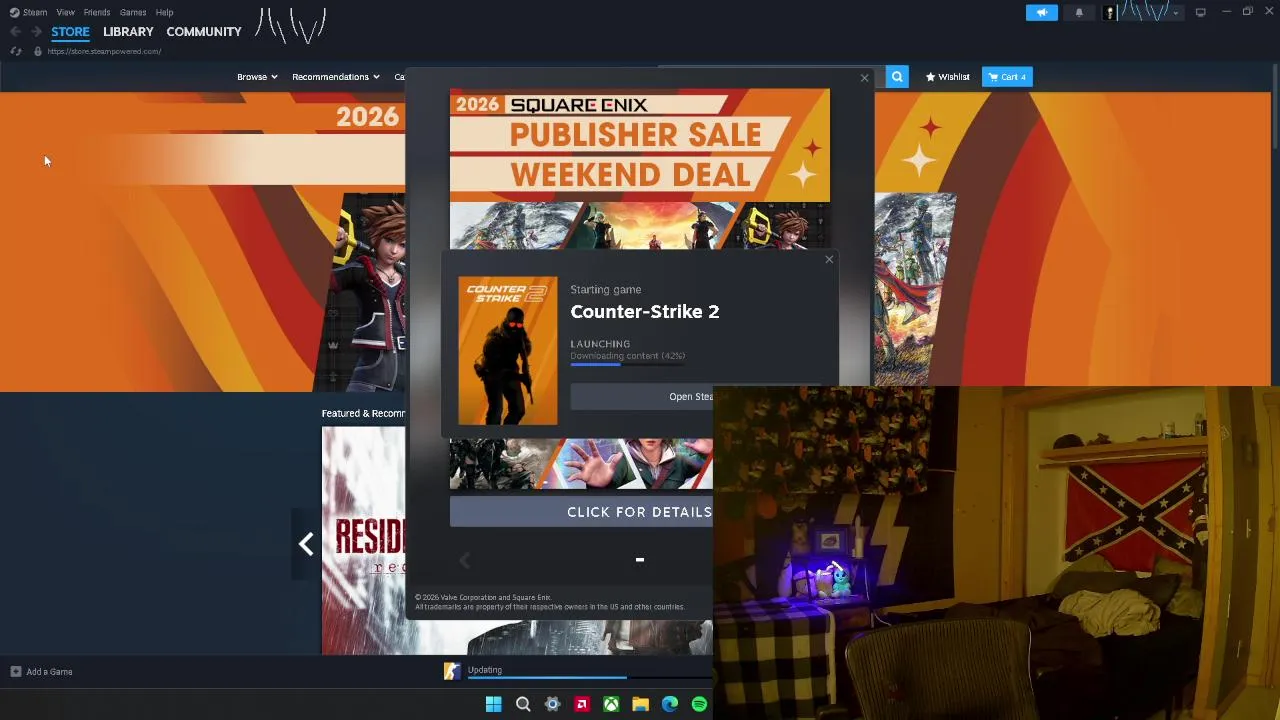Screen dimensions: 1280x720
Task: Click the Steam logo menu
Action: tap(28, 12)
